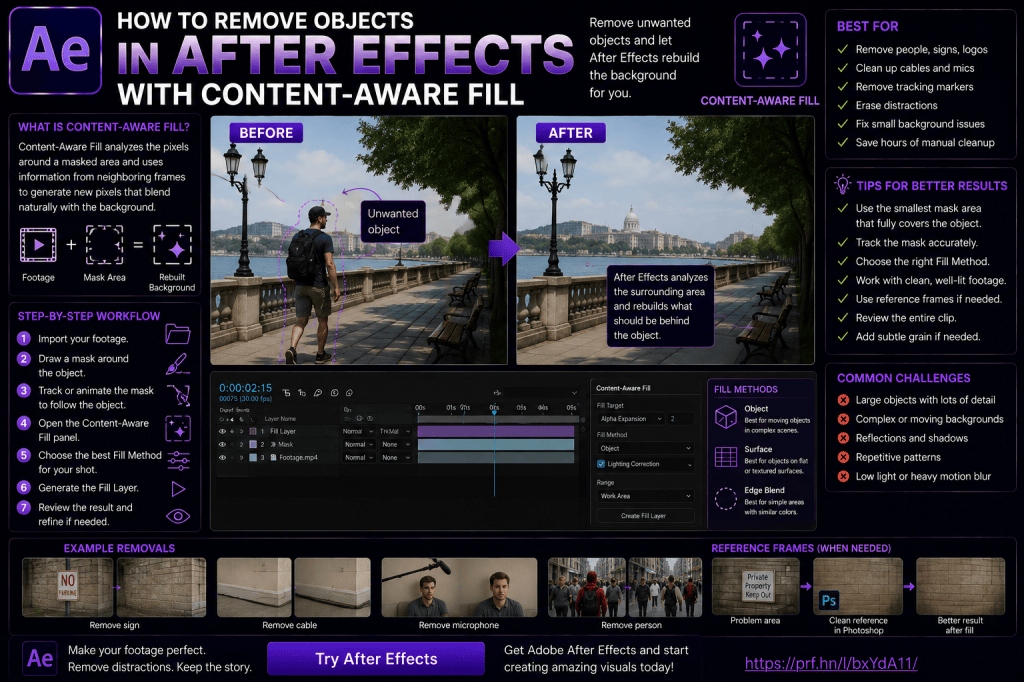Click the large Ae logo at top left
The height and width of the screenshot is (682, 1024).
pyautogui.click(x=56, y=50)
